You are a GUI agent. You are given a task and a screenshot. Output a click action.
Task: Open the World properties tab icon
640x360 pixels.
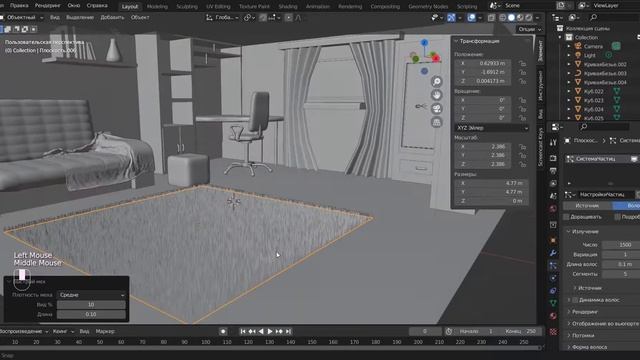(x=553, y=209)
